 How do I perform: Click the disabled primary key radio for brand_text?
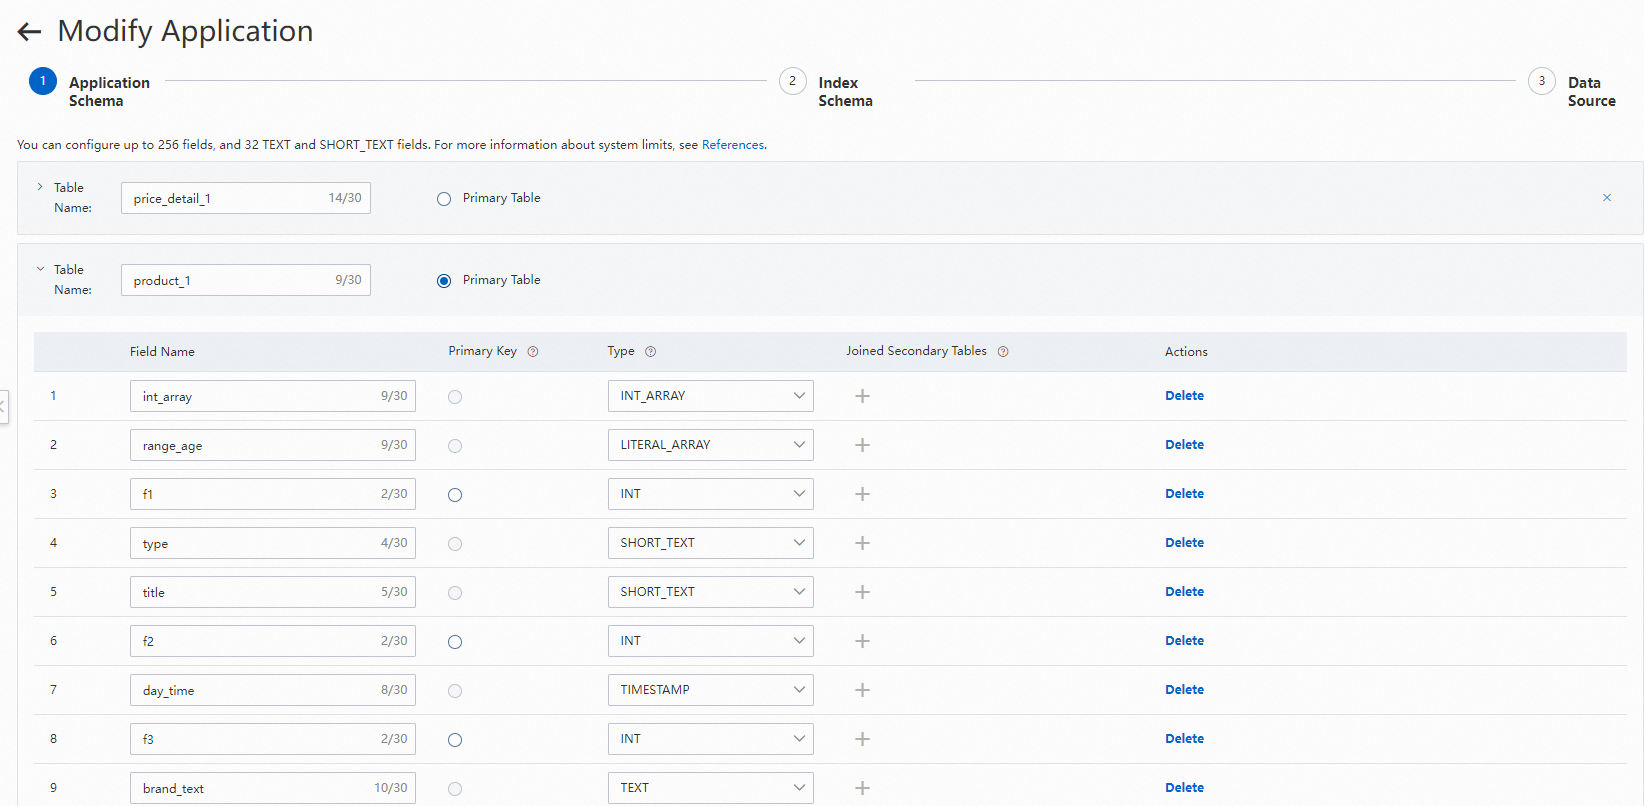[x=455, y=789]
